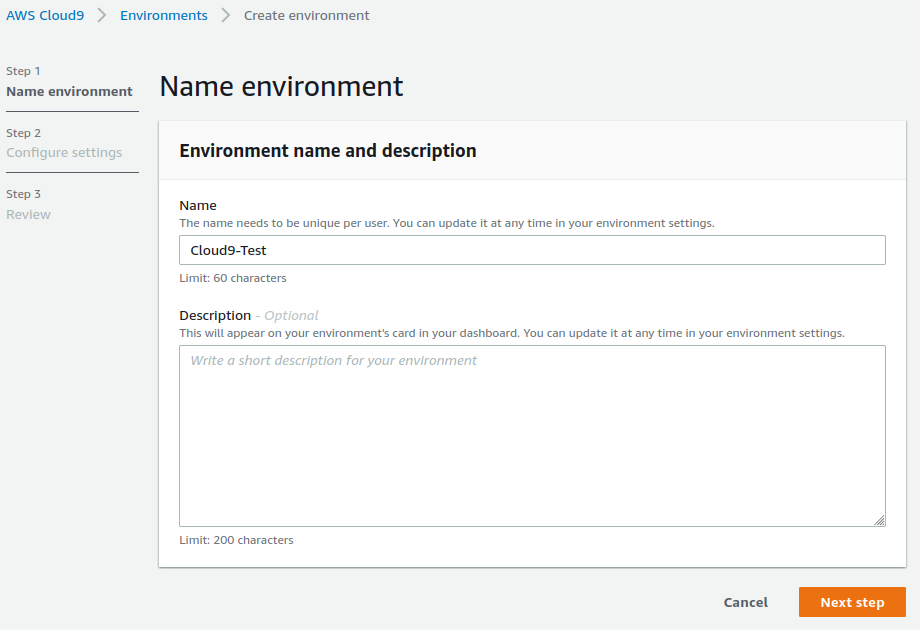Click the Limit: 60 characters hint

[233, 278]
